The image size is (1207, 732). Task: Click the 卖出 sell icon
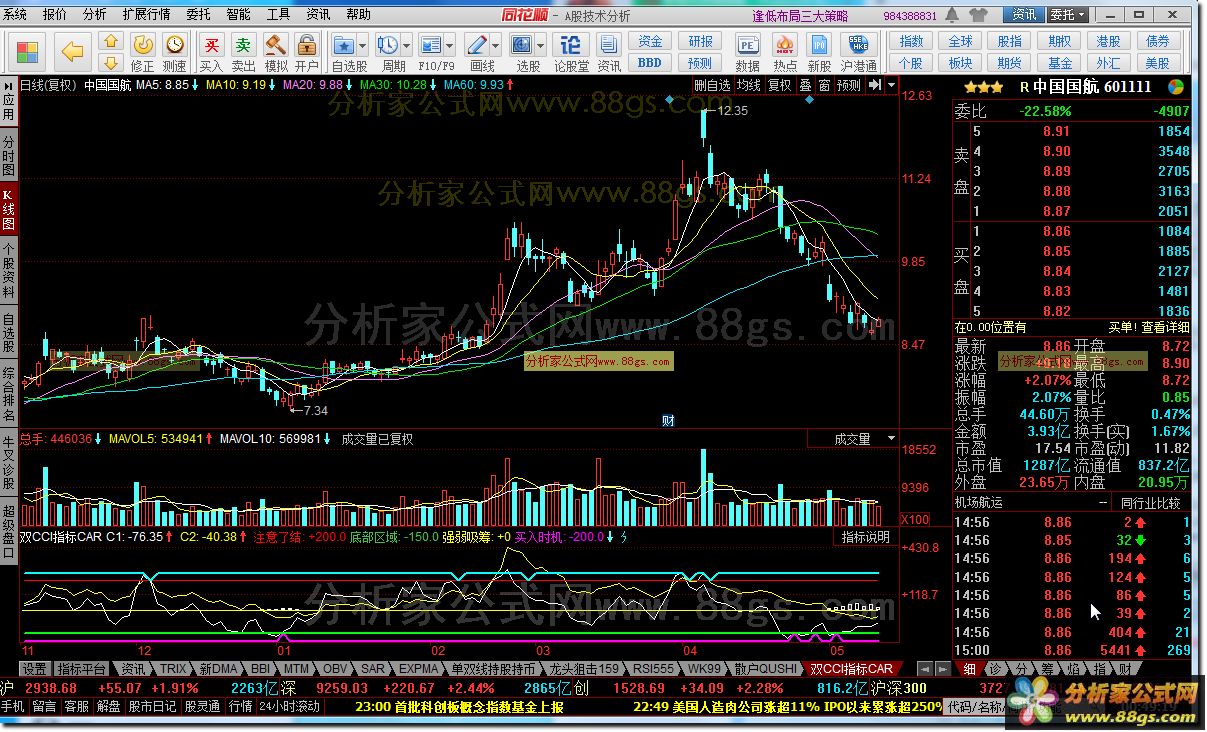click(243, 52)
